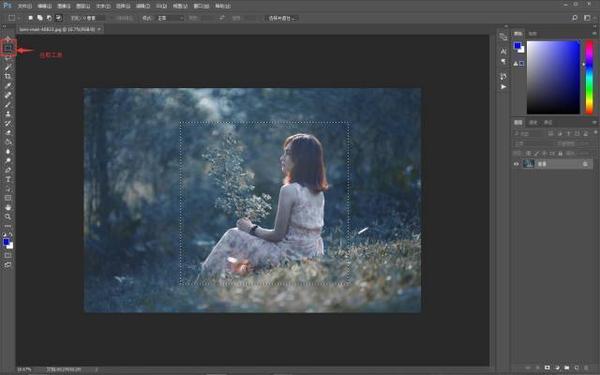Choose Add to Selection mode
600x375 pixels.
tap(40, 18)
